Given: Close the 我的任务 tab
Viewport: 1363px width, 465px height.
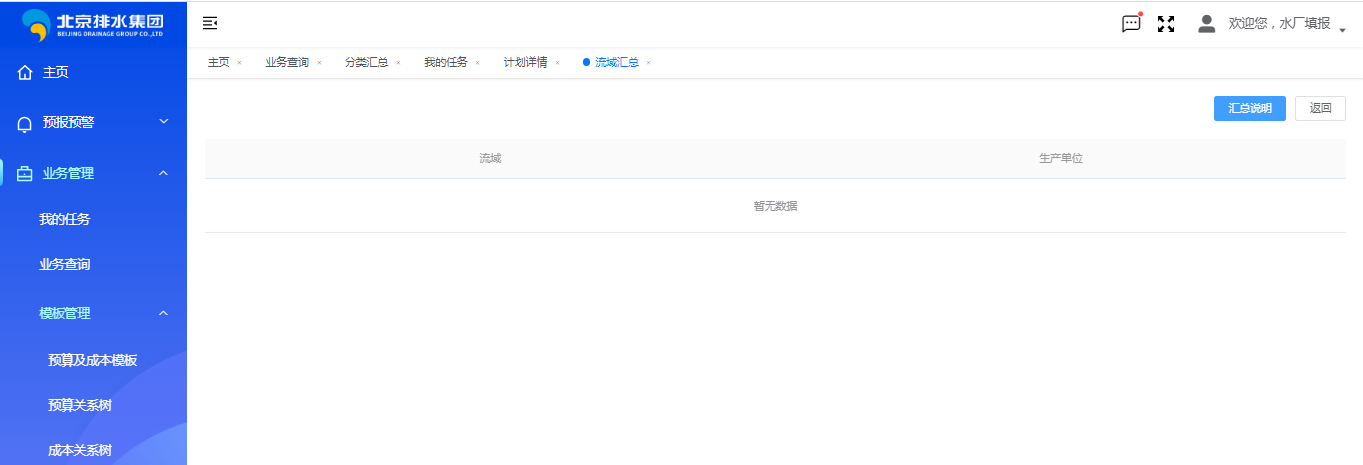Looking at the screenshot, I should (x=477, y=63).
